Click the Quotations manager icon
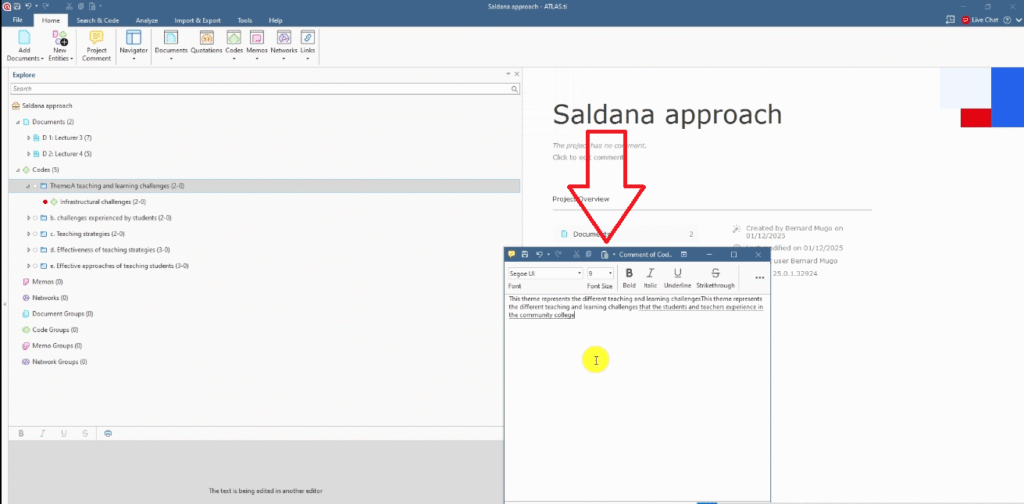 (x=206, y=40)
